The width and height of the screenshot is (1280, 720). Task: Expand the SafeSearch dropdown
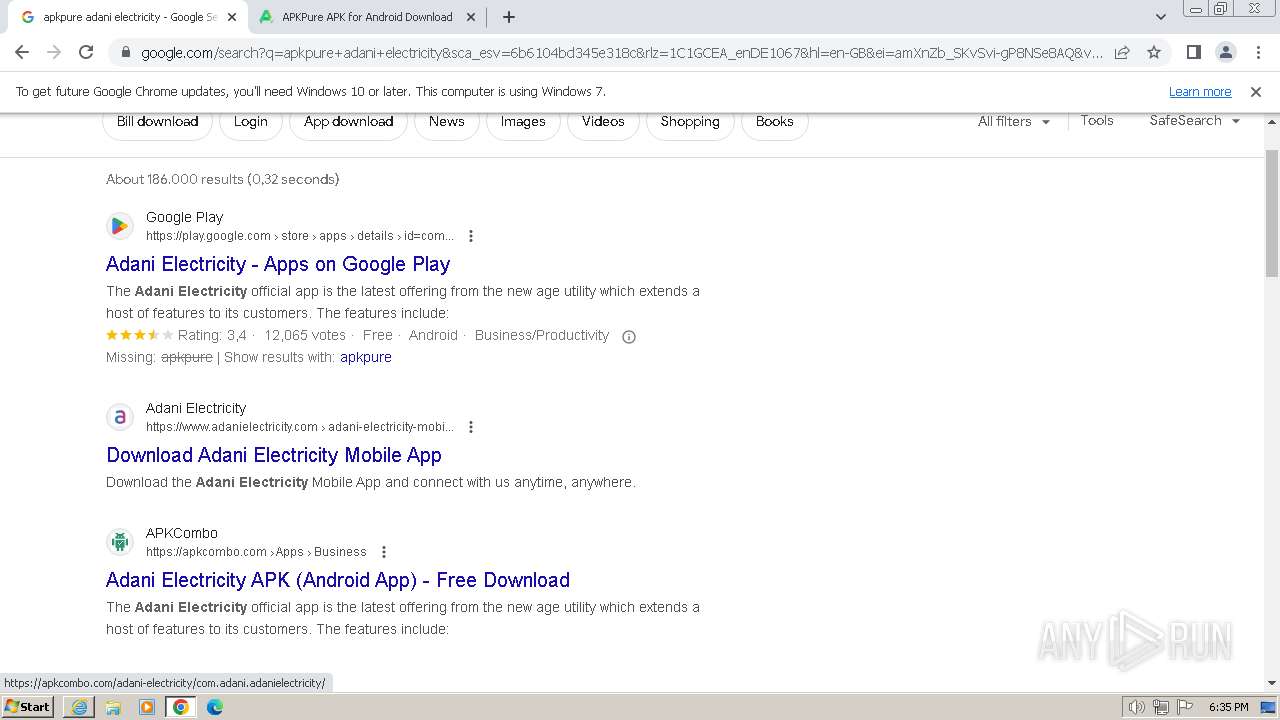pyautogui.click(x=1194, y=120)
